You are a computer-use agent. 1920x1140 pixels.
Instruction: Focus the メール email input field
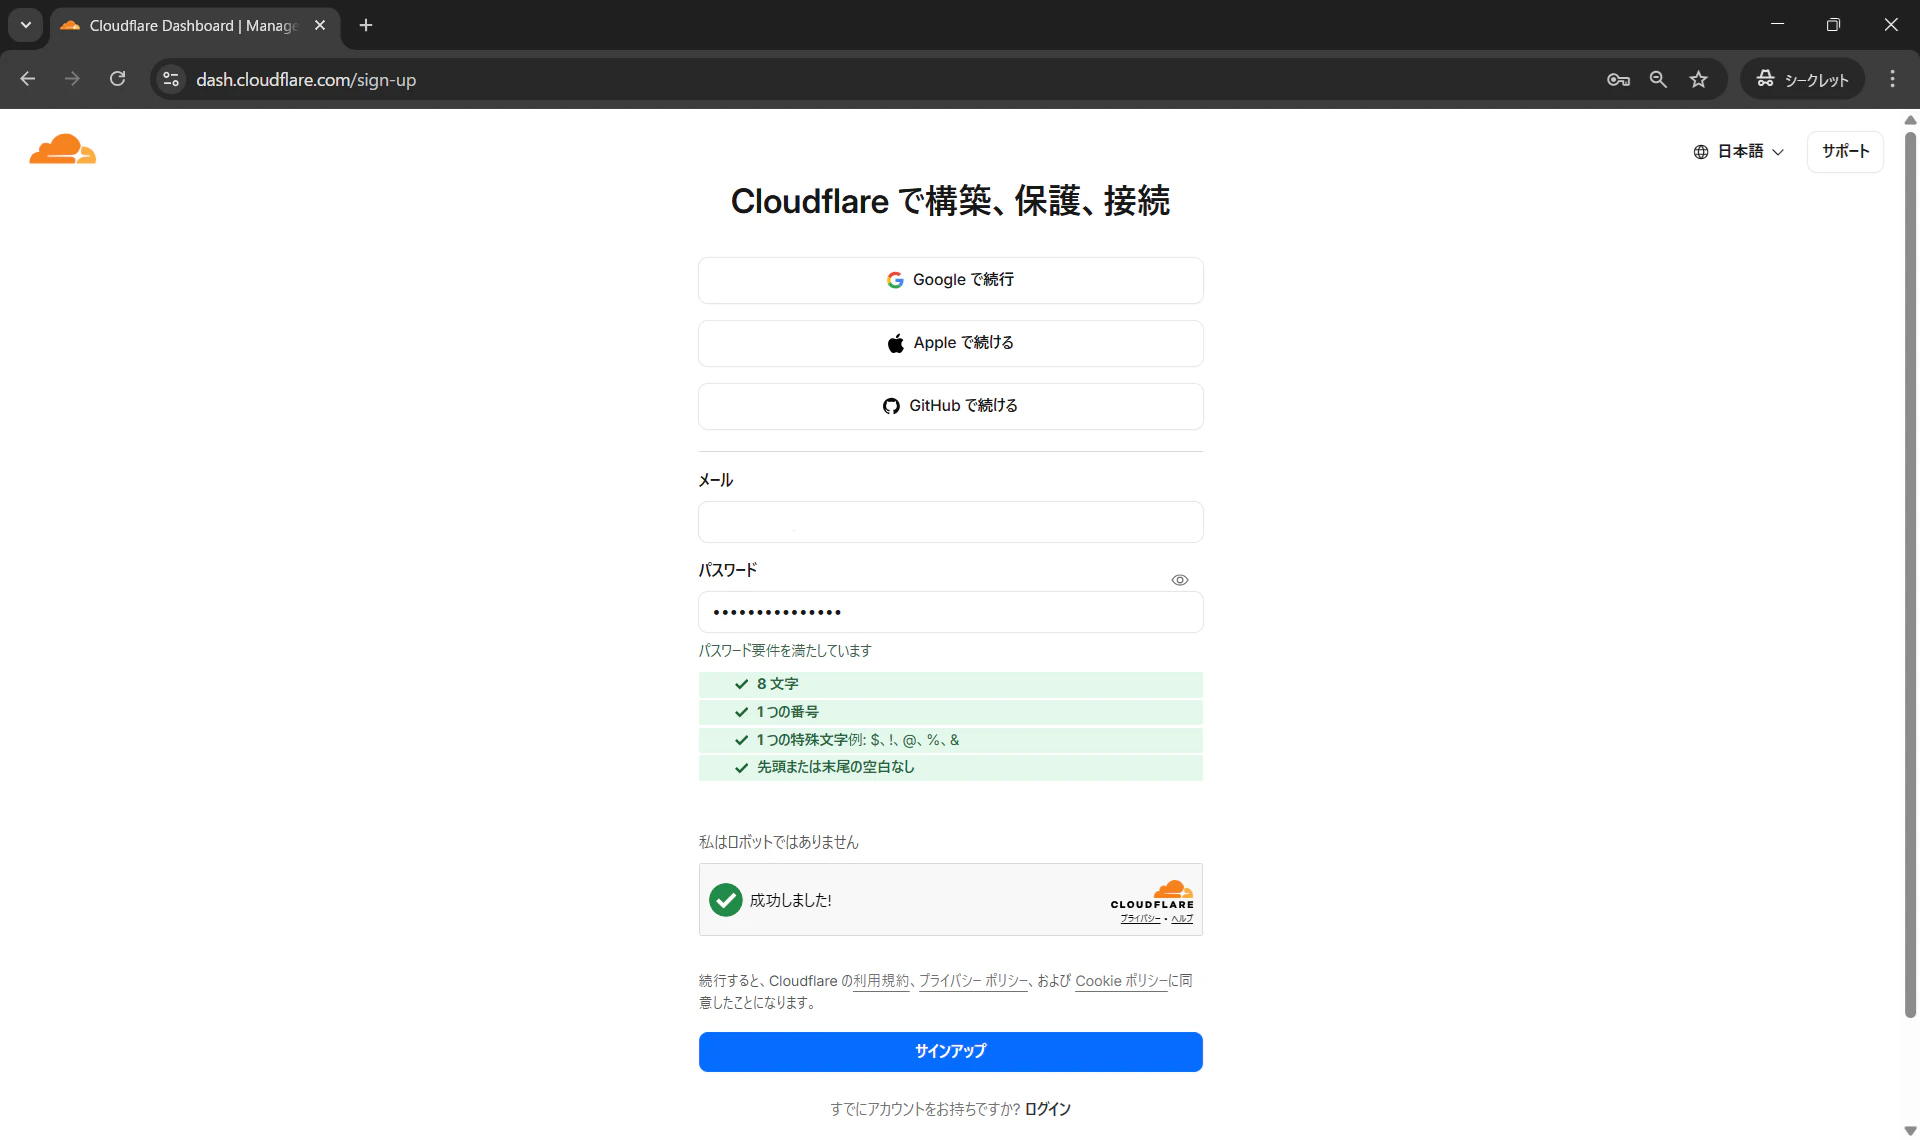[950, 522]
